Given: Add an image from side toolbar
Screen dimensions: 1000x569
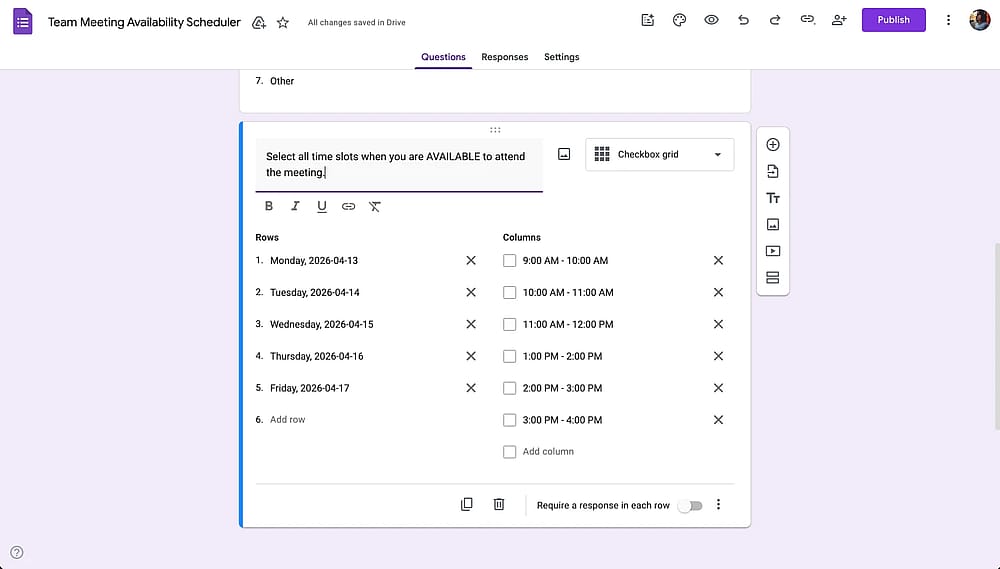Looking at the screenshot, I should pos(773,225).
